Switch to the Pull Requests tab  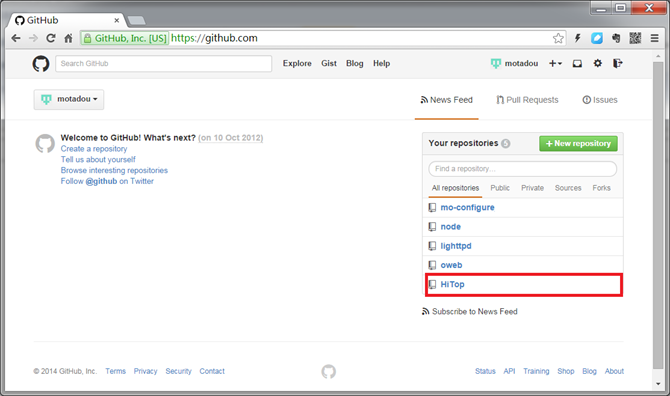[527, 100]
